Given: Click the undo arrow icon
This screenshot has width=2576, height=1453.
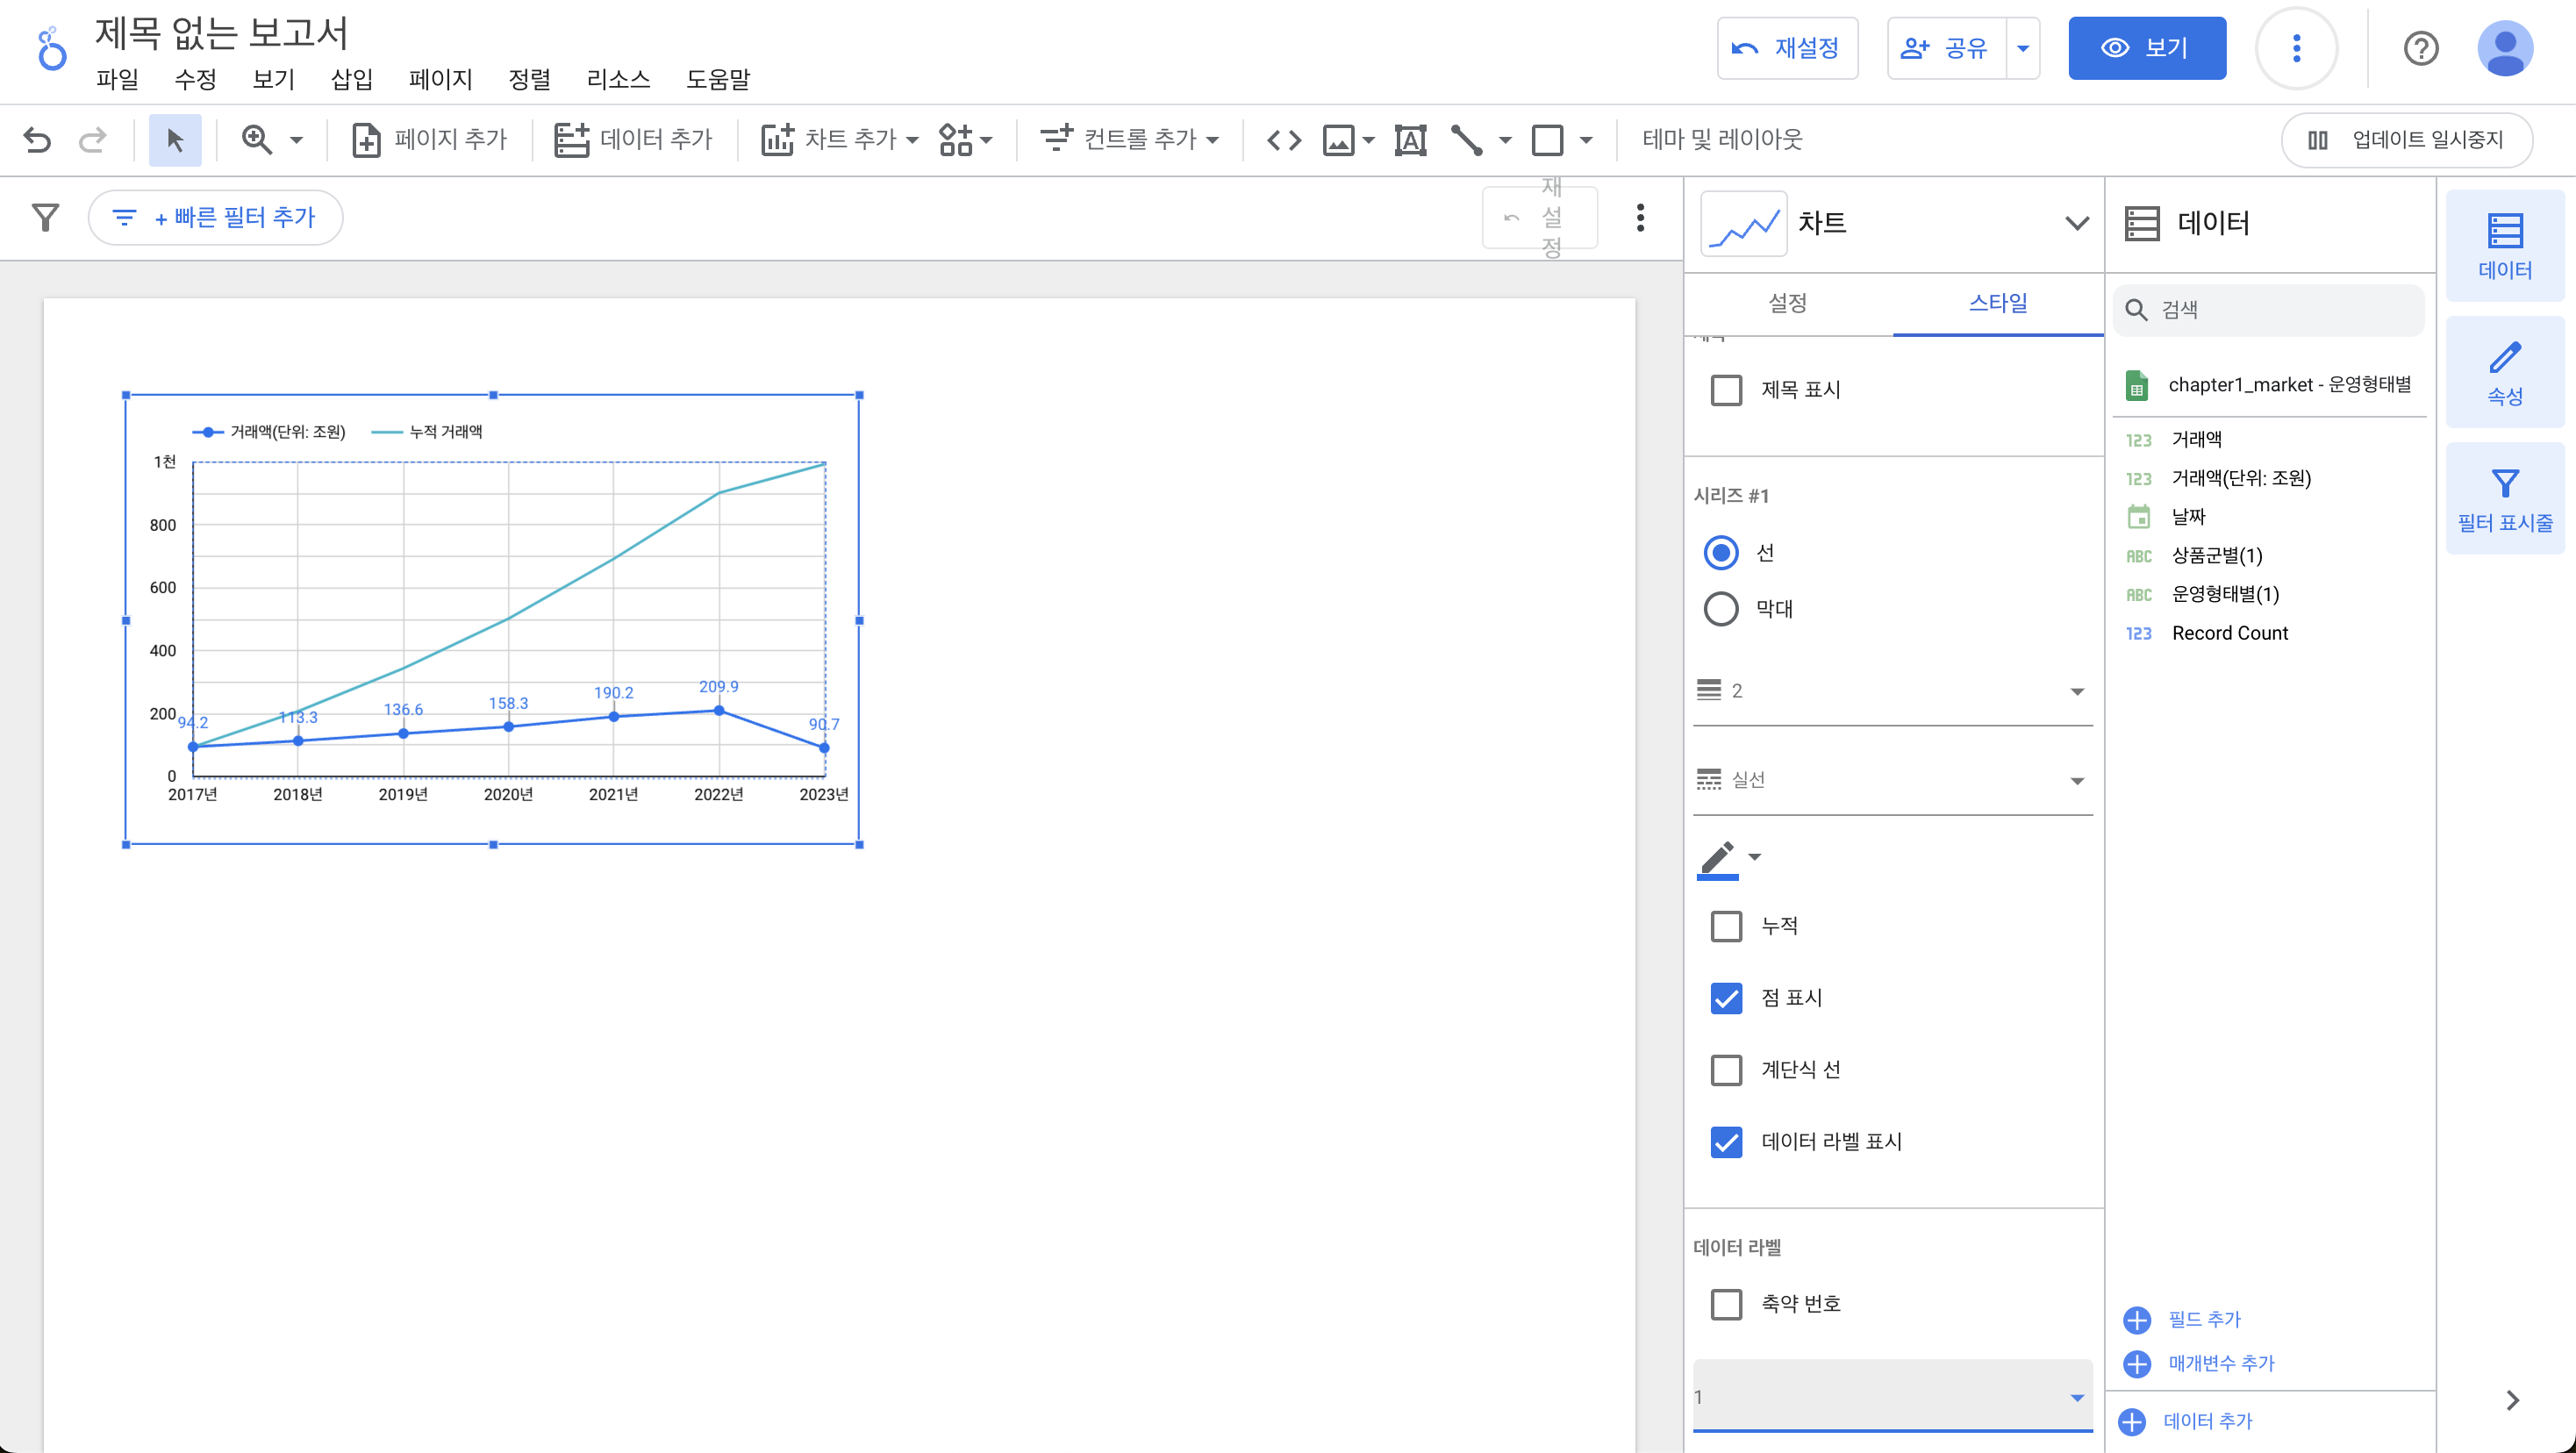Looking at the screenshot, I should (37, 139).
